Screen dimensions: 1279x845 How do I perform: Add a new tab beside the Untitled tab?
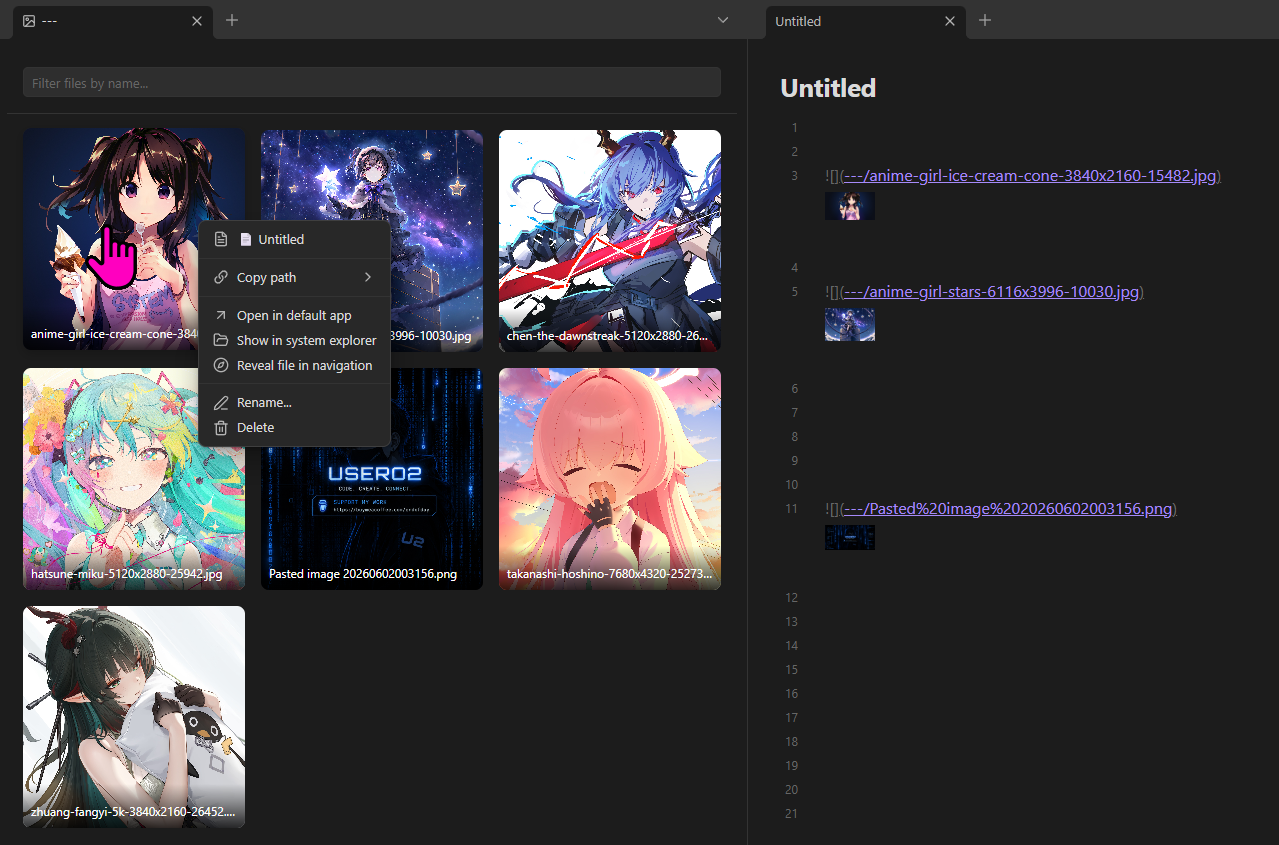coord(985,20)
